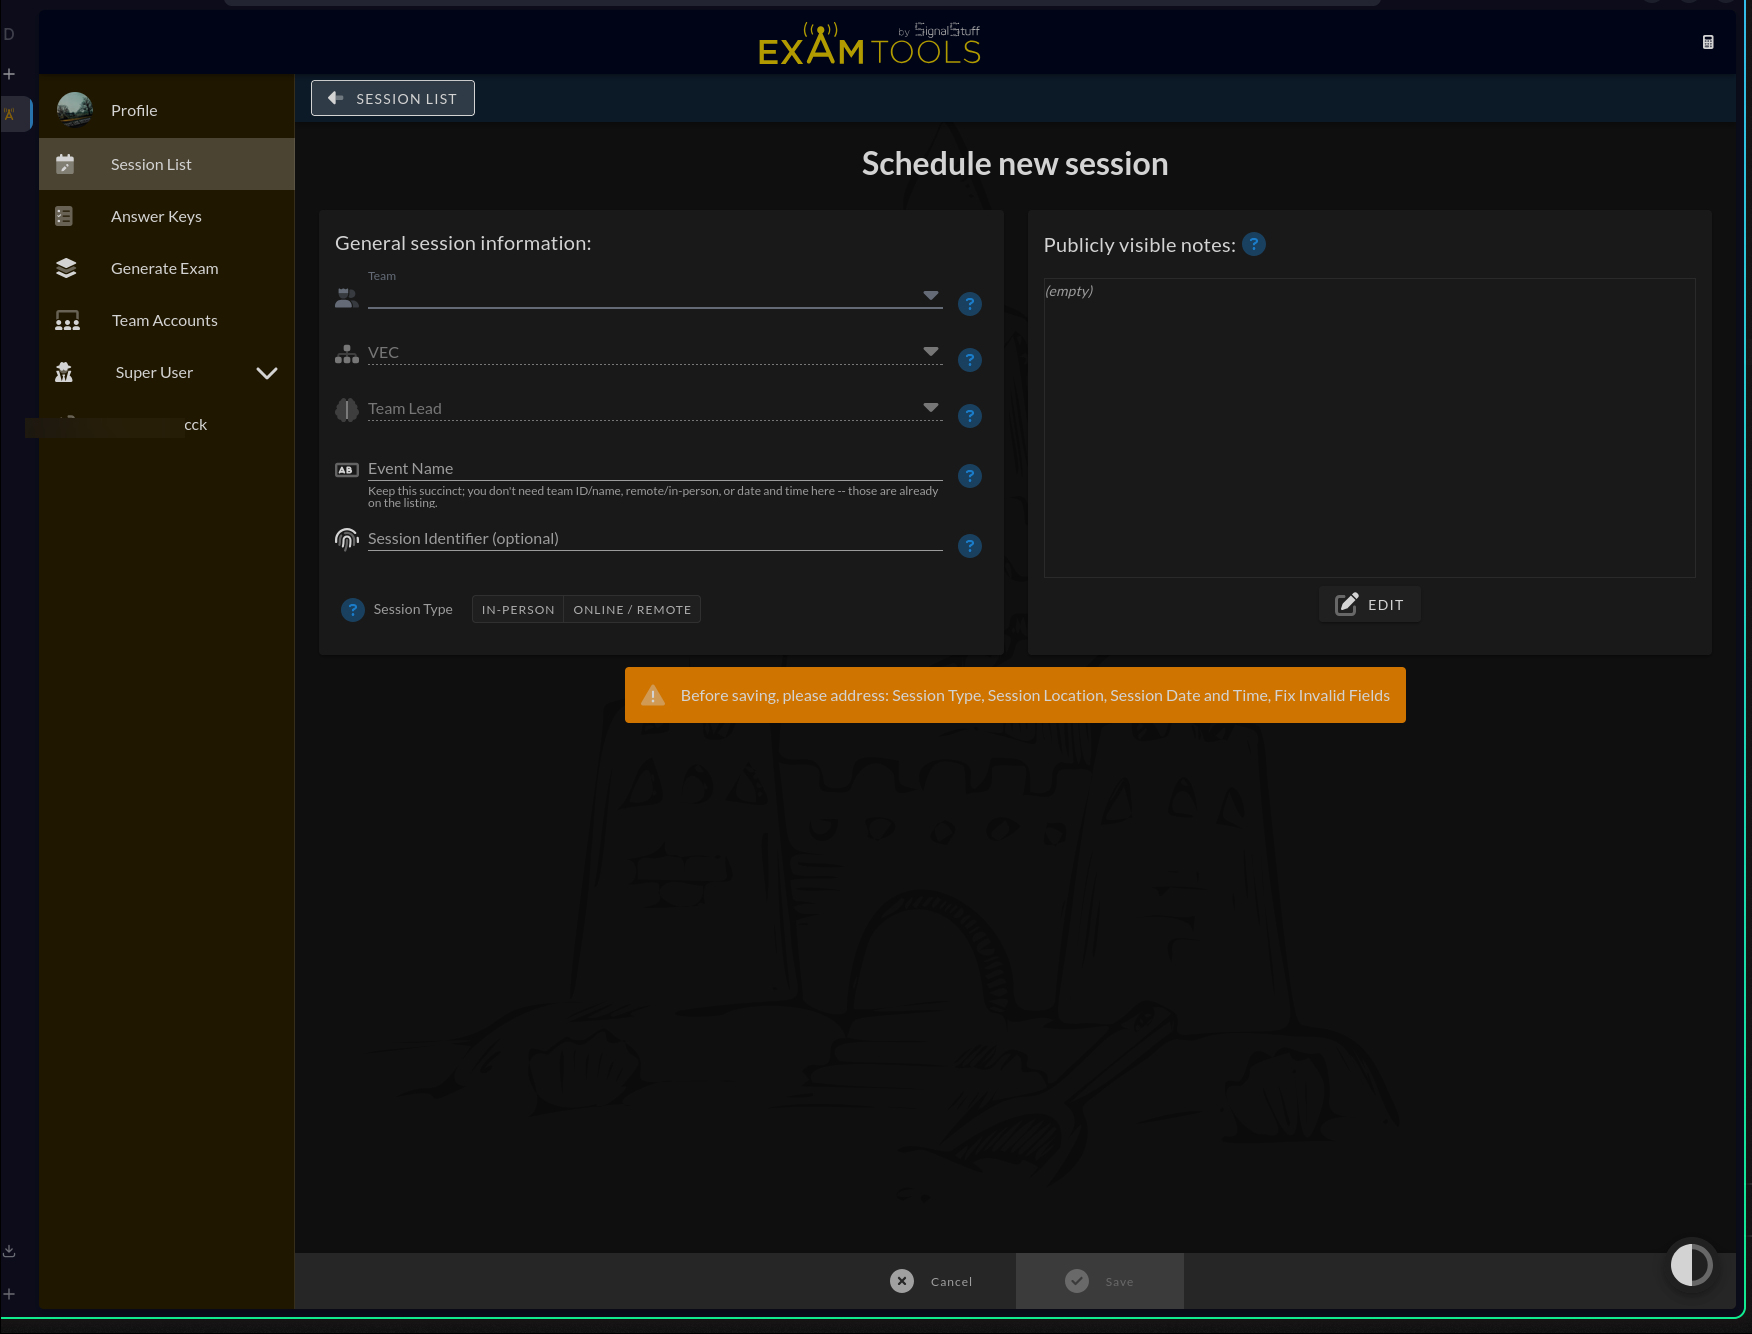Viewport: 1752px width, 1334px height.
Task: Click the fingerprint Session Identifier icon
Action: [347, 540]
